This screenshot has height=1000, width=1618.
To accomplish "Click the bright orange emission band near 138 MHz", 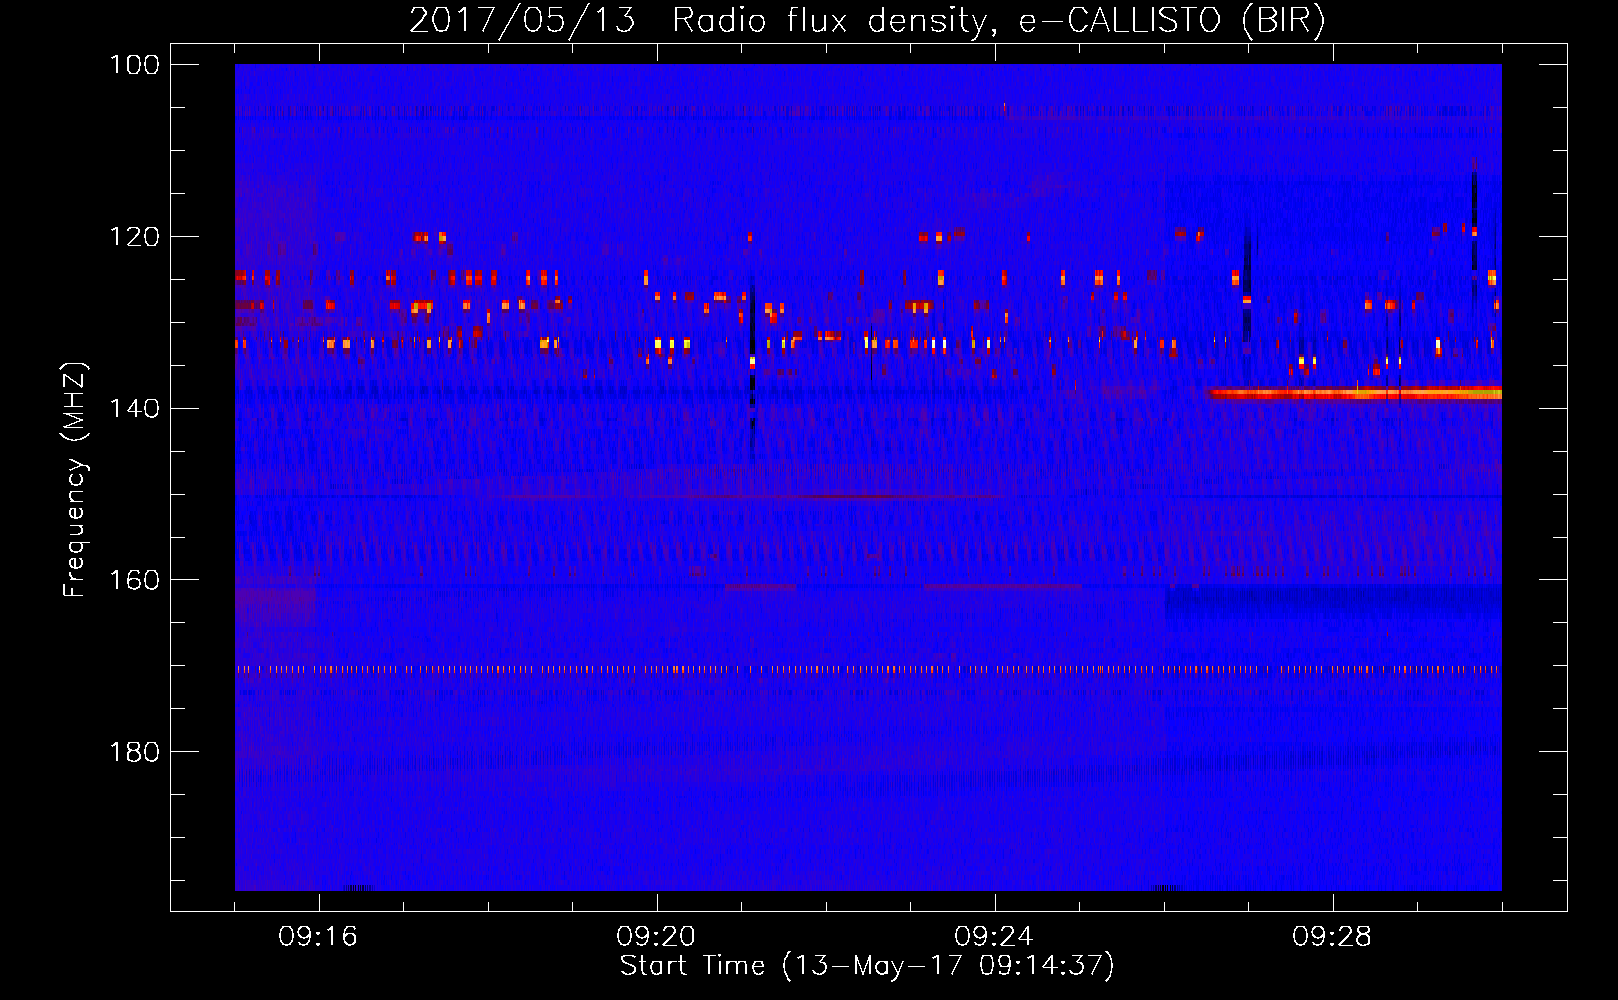I will click(1355, 393).
